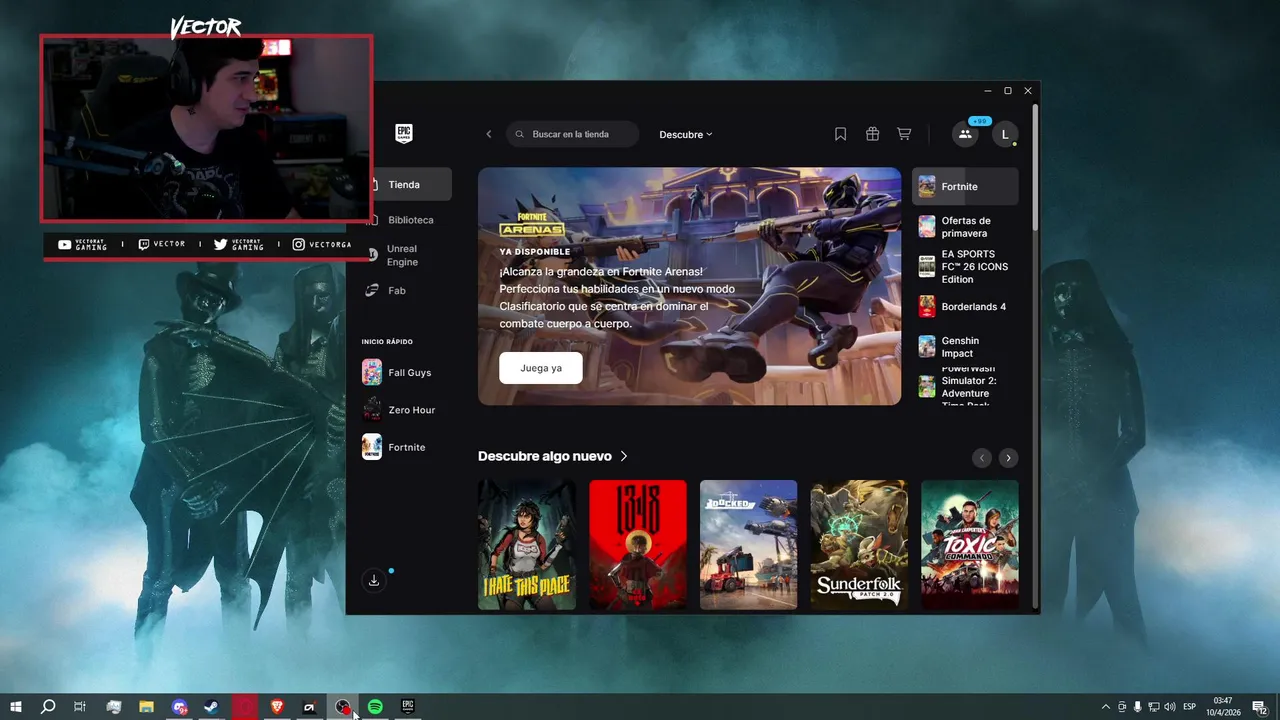Screen dimensions: 1280x720
Task: Open the Windows Start menu
Action: (16, 707)
